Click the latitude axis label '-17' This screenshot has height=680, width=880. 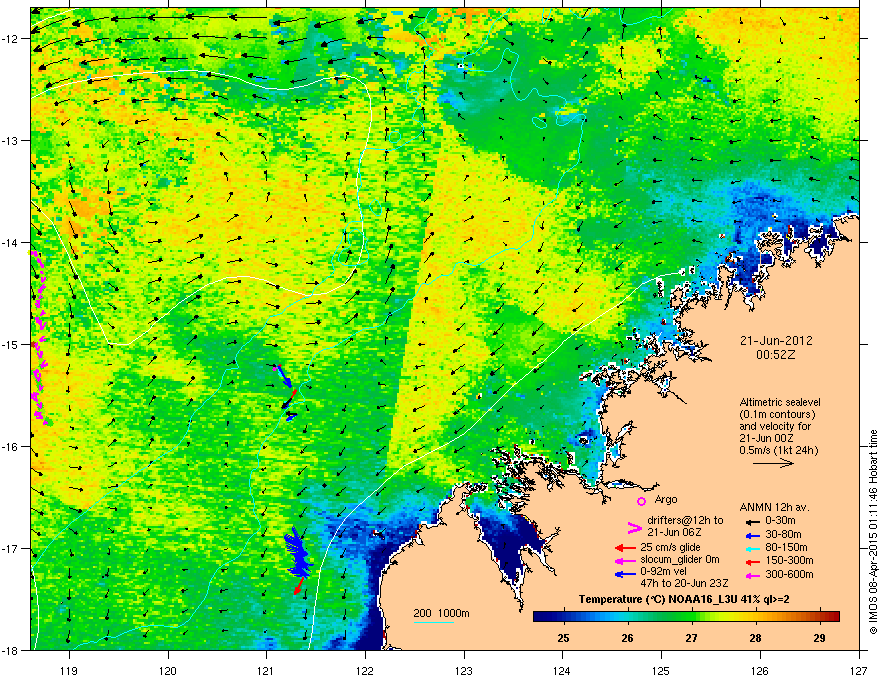tap(10, 548)
